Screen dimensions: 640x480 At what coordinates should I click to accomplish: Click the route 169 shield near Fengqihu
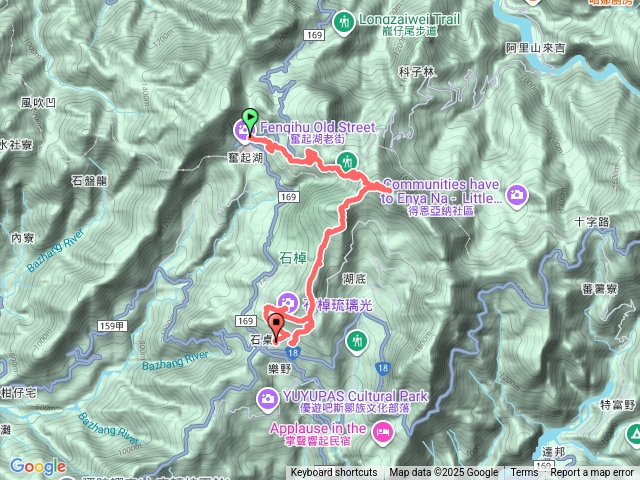tap(289, 197)
